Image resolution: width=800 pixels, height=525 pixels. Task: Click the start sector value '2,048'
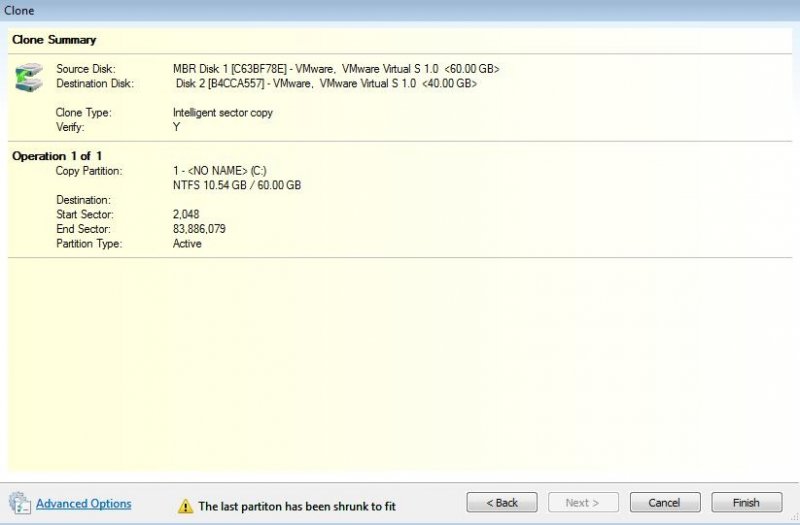(186, 214)
